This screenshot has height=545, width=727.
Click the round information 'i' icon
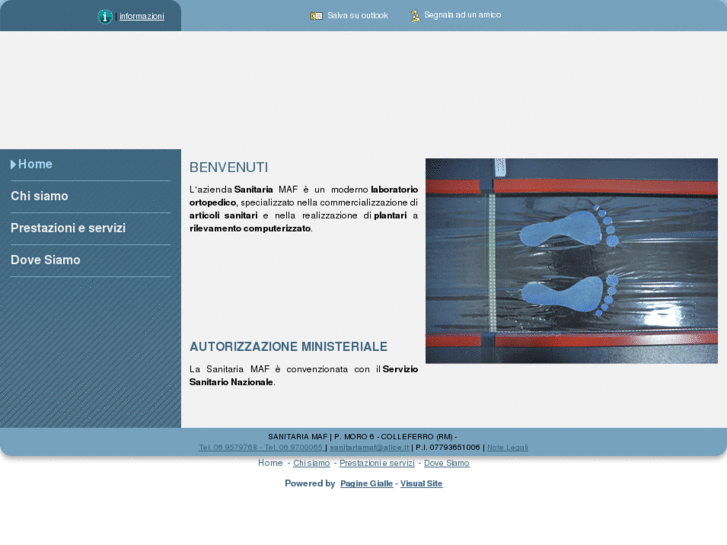[x=105, y=17]
